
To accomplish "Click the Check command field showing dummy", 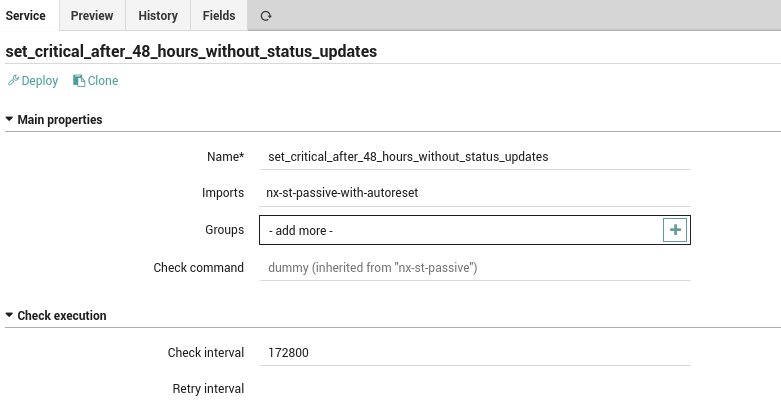I will [x=475, y=267].
